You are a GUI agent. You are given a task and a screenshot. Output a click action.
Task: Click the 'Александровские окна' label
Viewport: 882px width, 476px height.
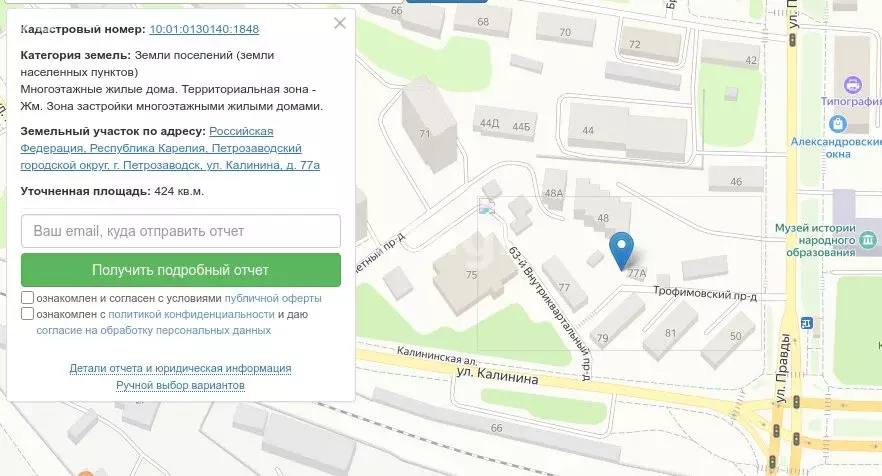836,148
